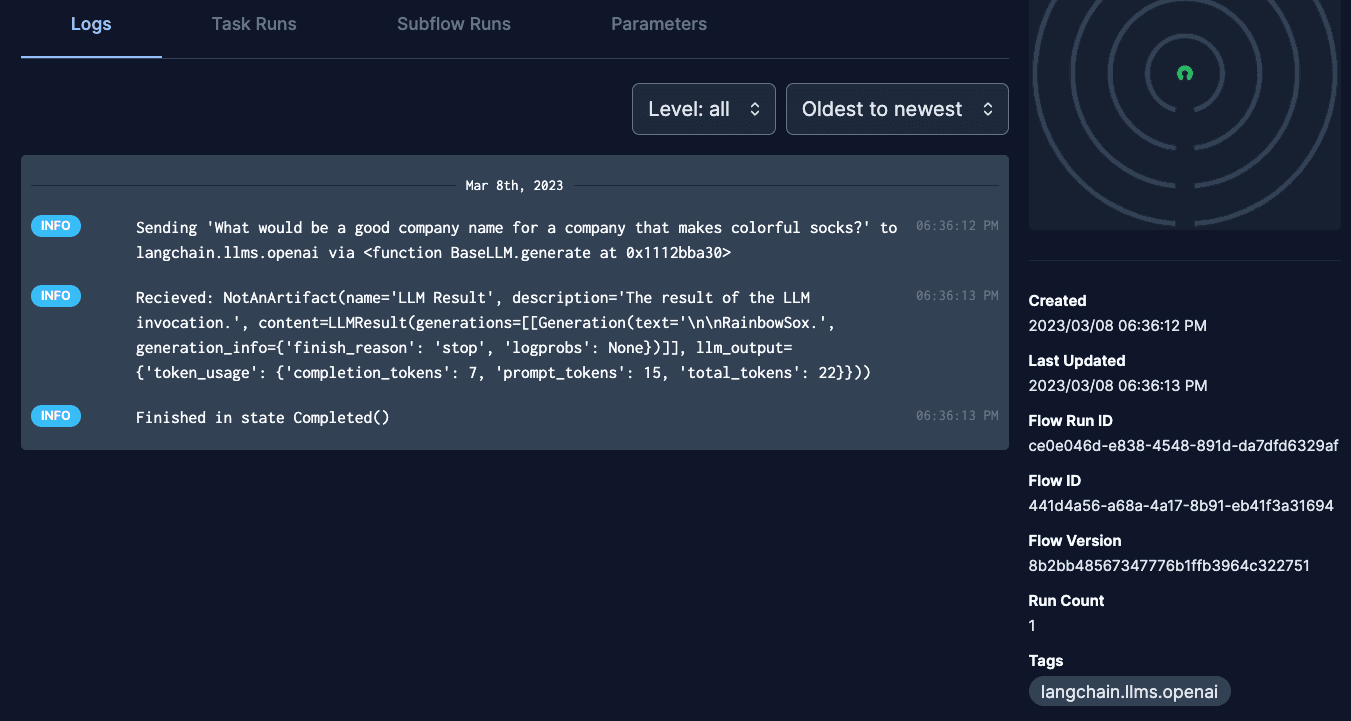
Task: Select the Parameters tab
Action: pyautogui.click(x=659, y=25)
